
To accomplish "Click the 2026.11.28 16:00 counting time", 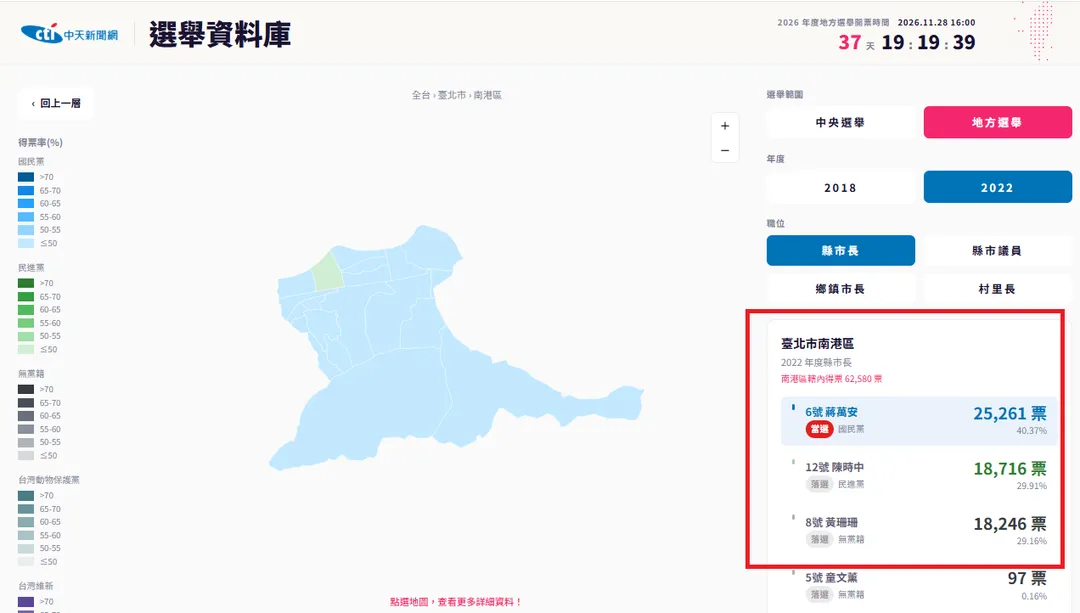I will pos(936,23).
